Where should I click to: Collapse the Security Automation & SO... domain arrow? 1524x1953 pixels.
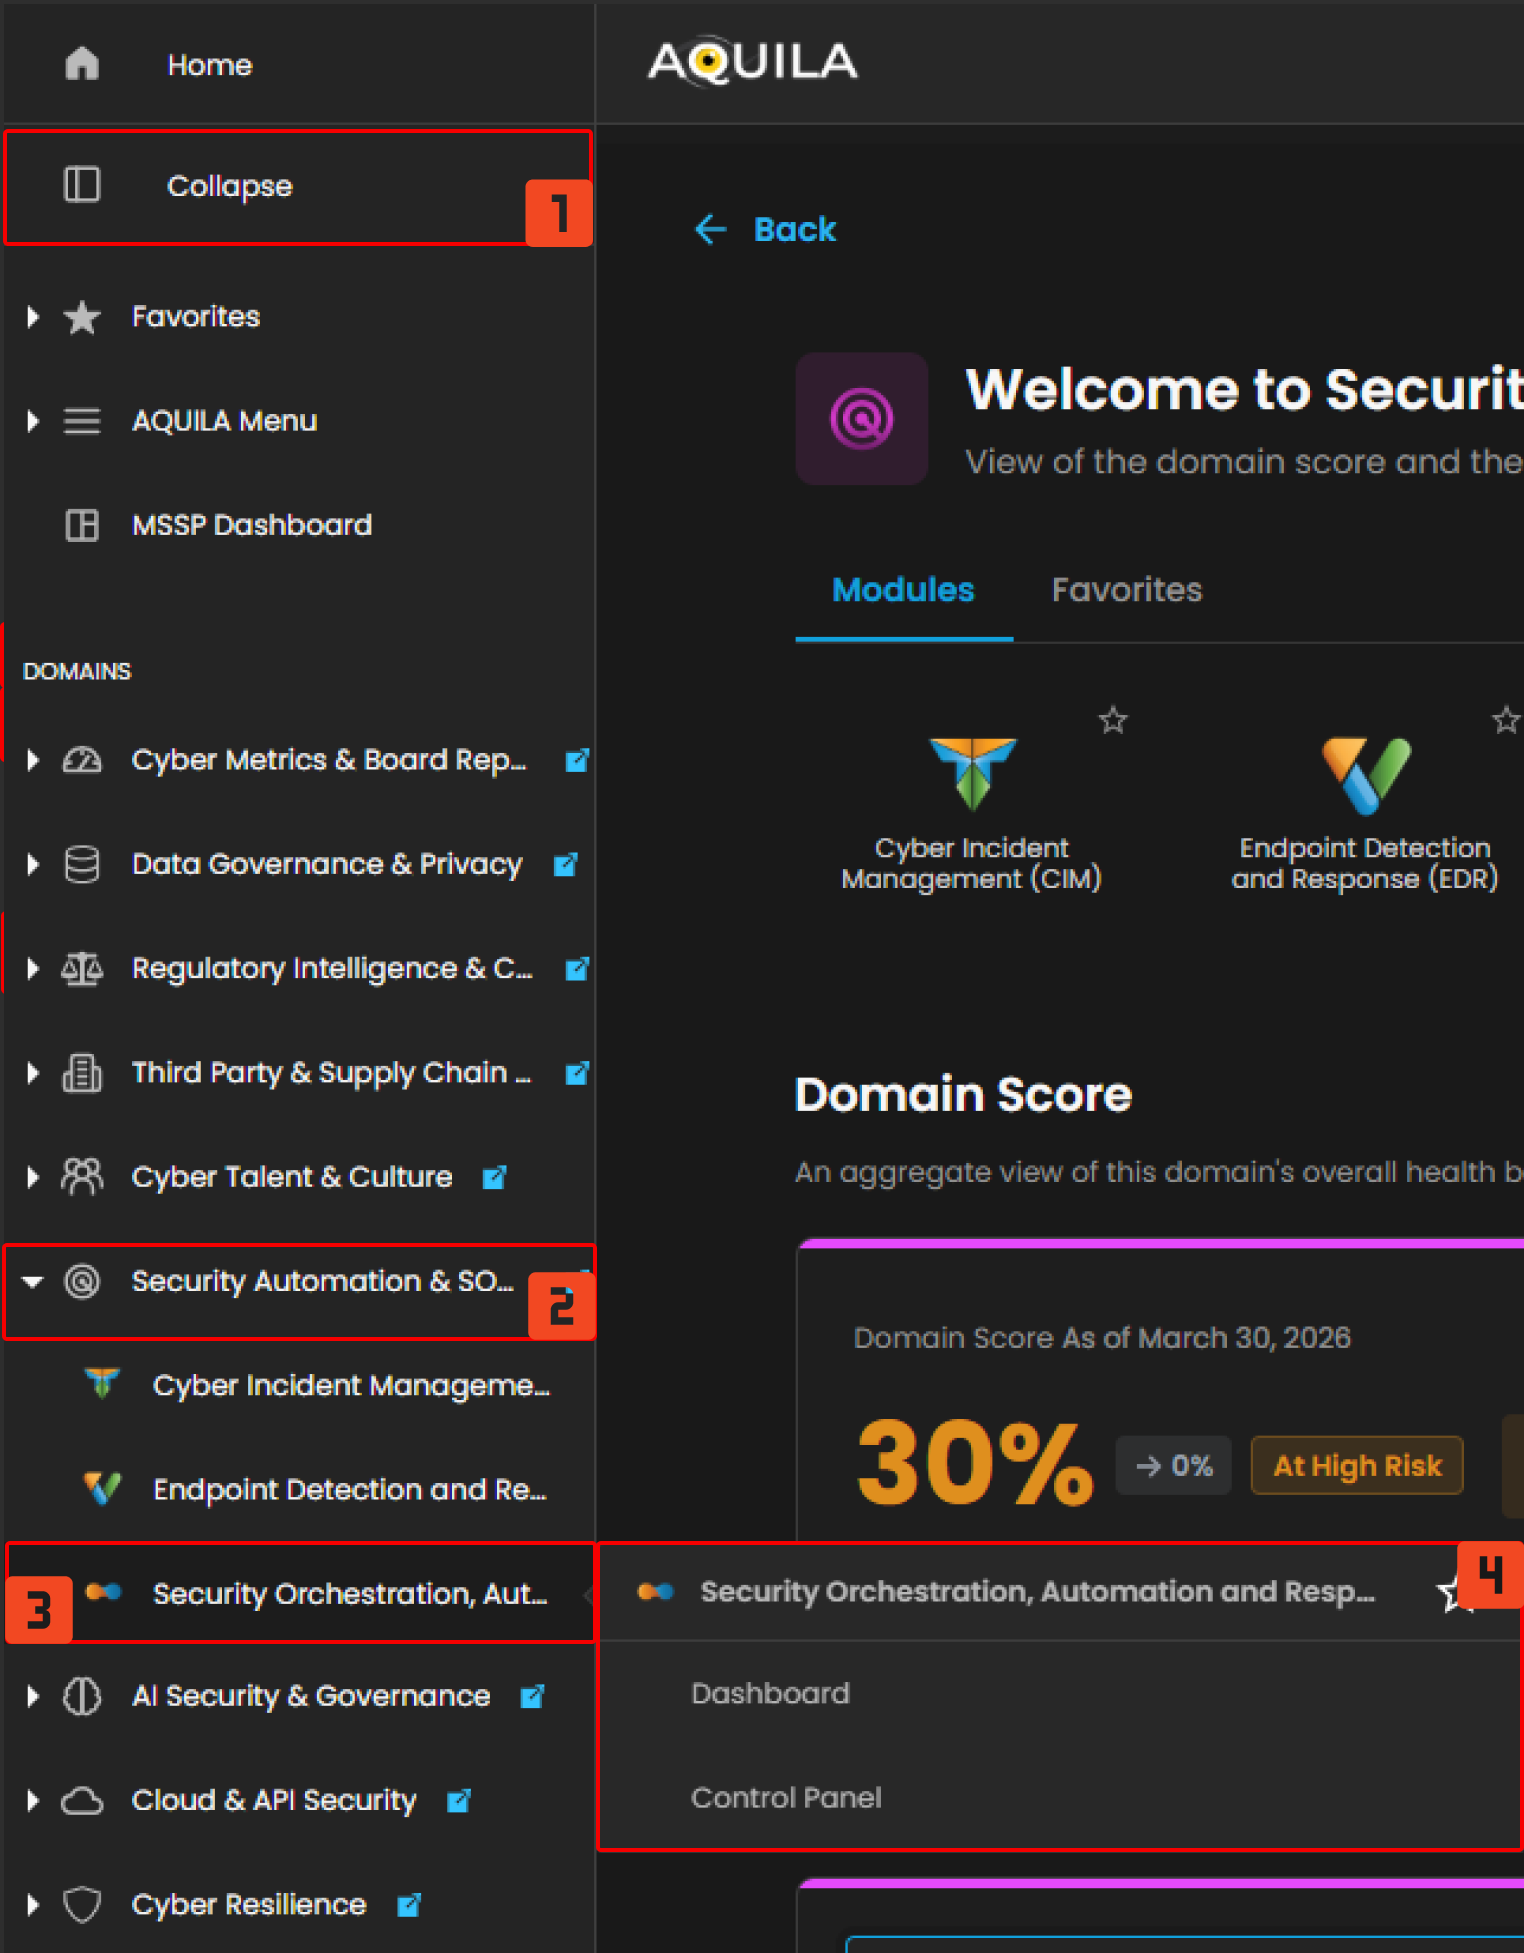coord(33,1281)
